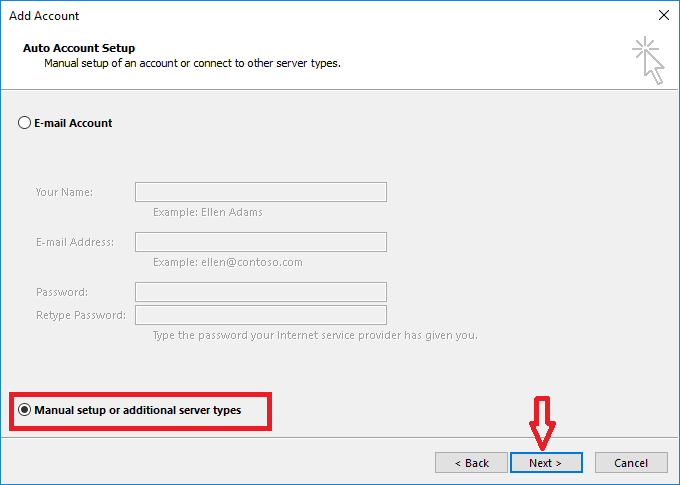
Task: Click the E-mail Address label
Action: (75, 242)
